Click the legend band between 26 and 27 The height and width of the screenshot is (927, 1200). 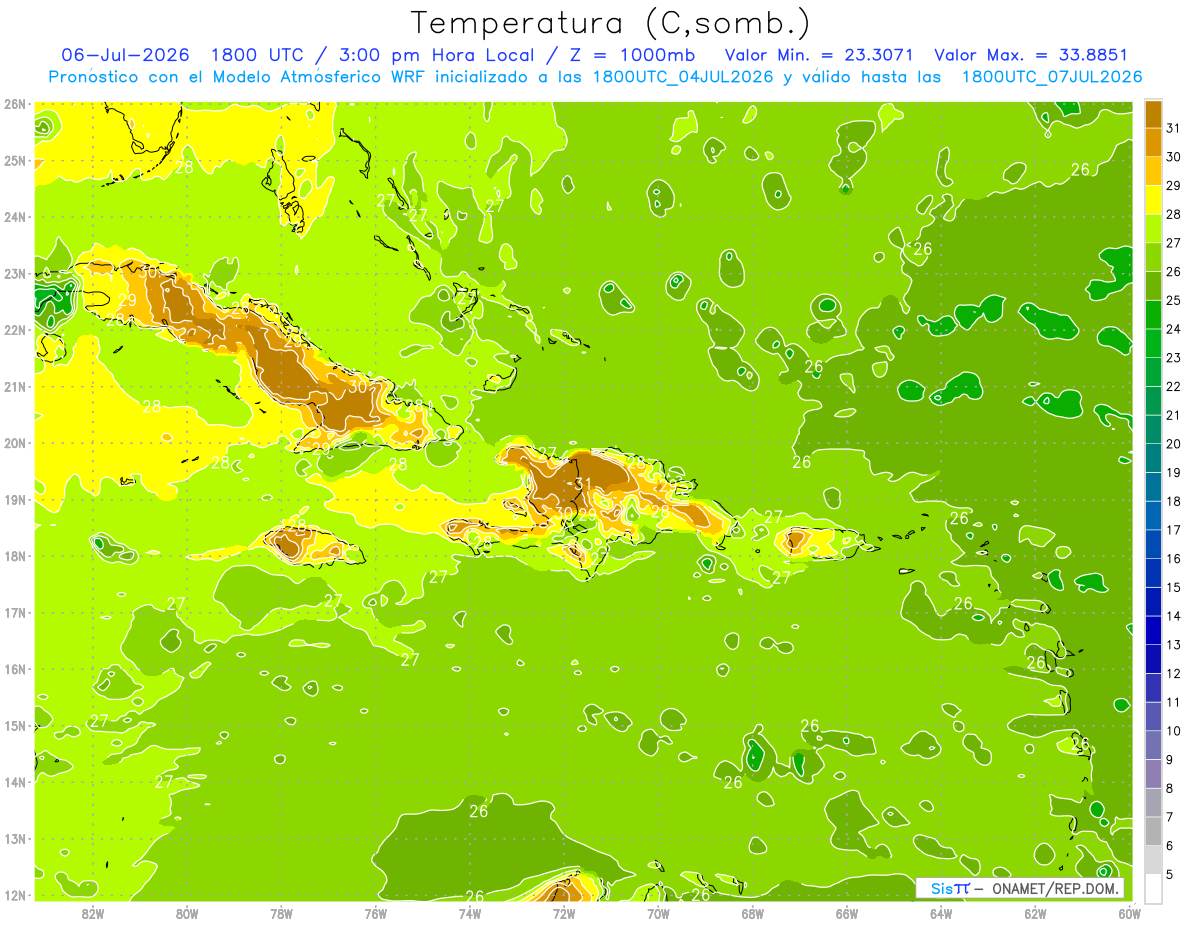click(x=1153, y=257)
